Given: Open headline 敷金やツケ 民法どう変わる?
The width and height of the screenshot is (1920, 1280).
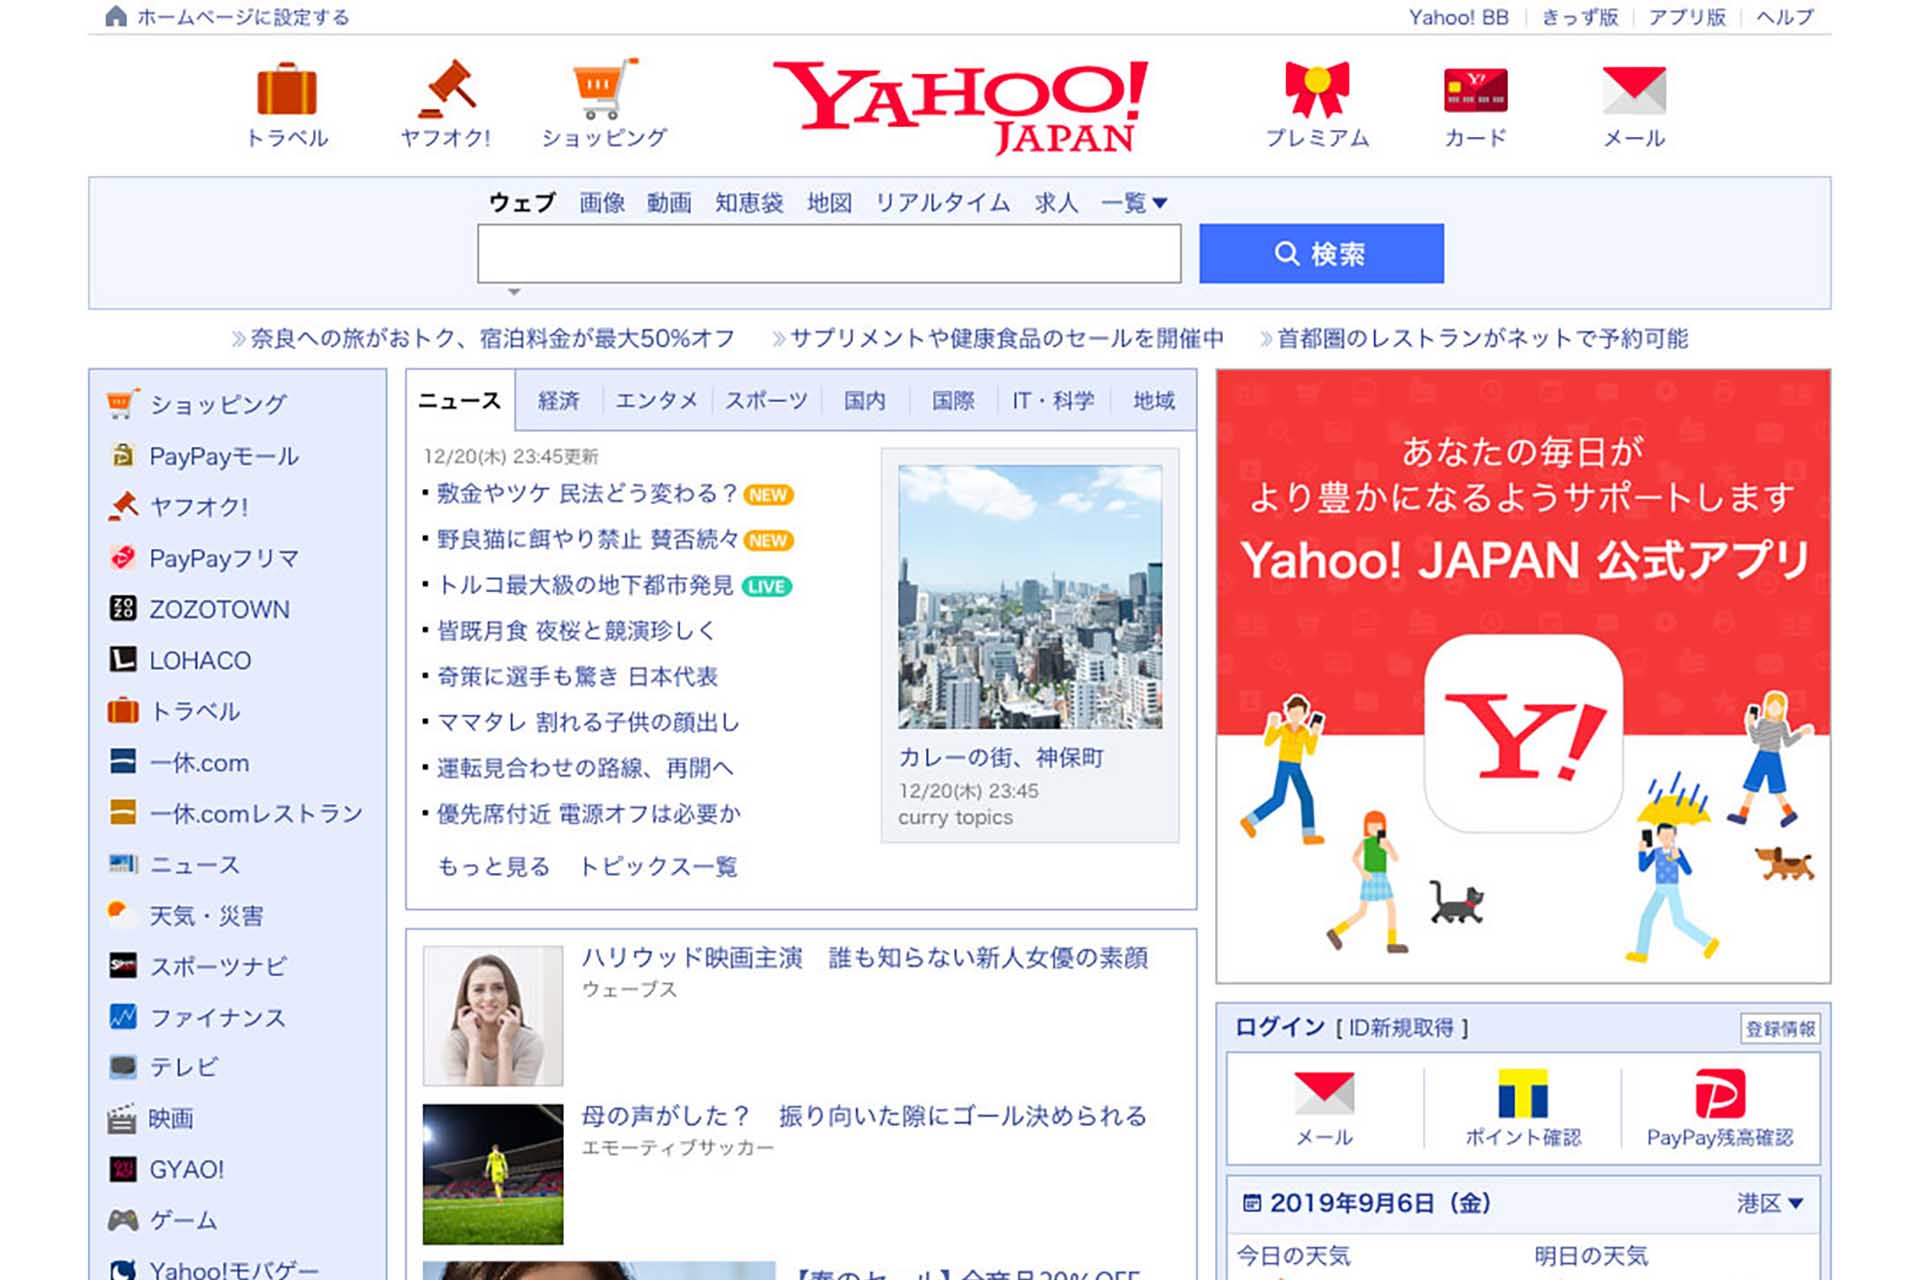Looking at the screenshot, I should [587, 493].
